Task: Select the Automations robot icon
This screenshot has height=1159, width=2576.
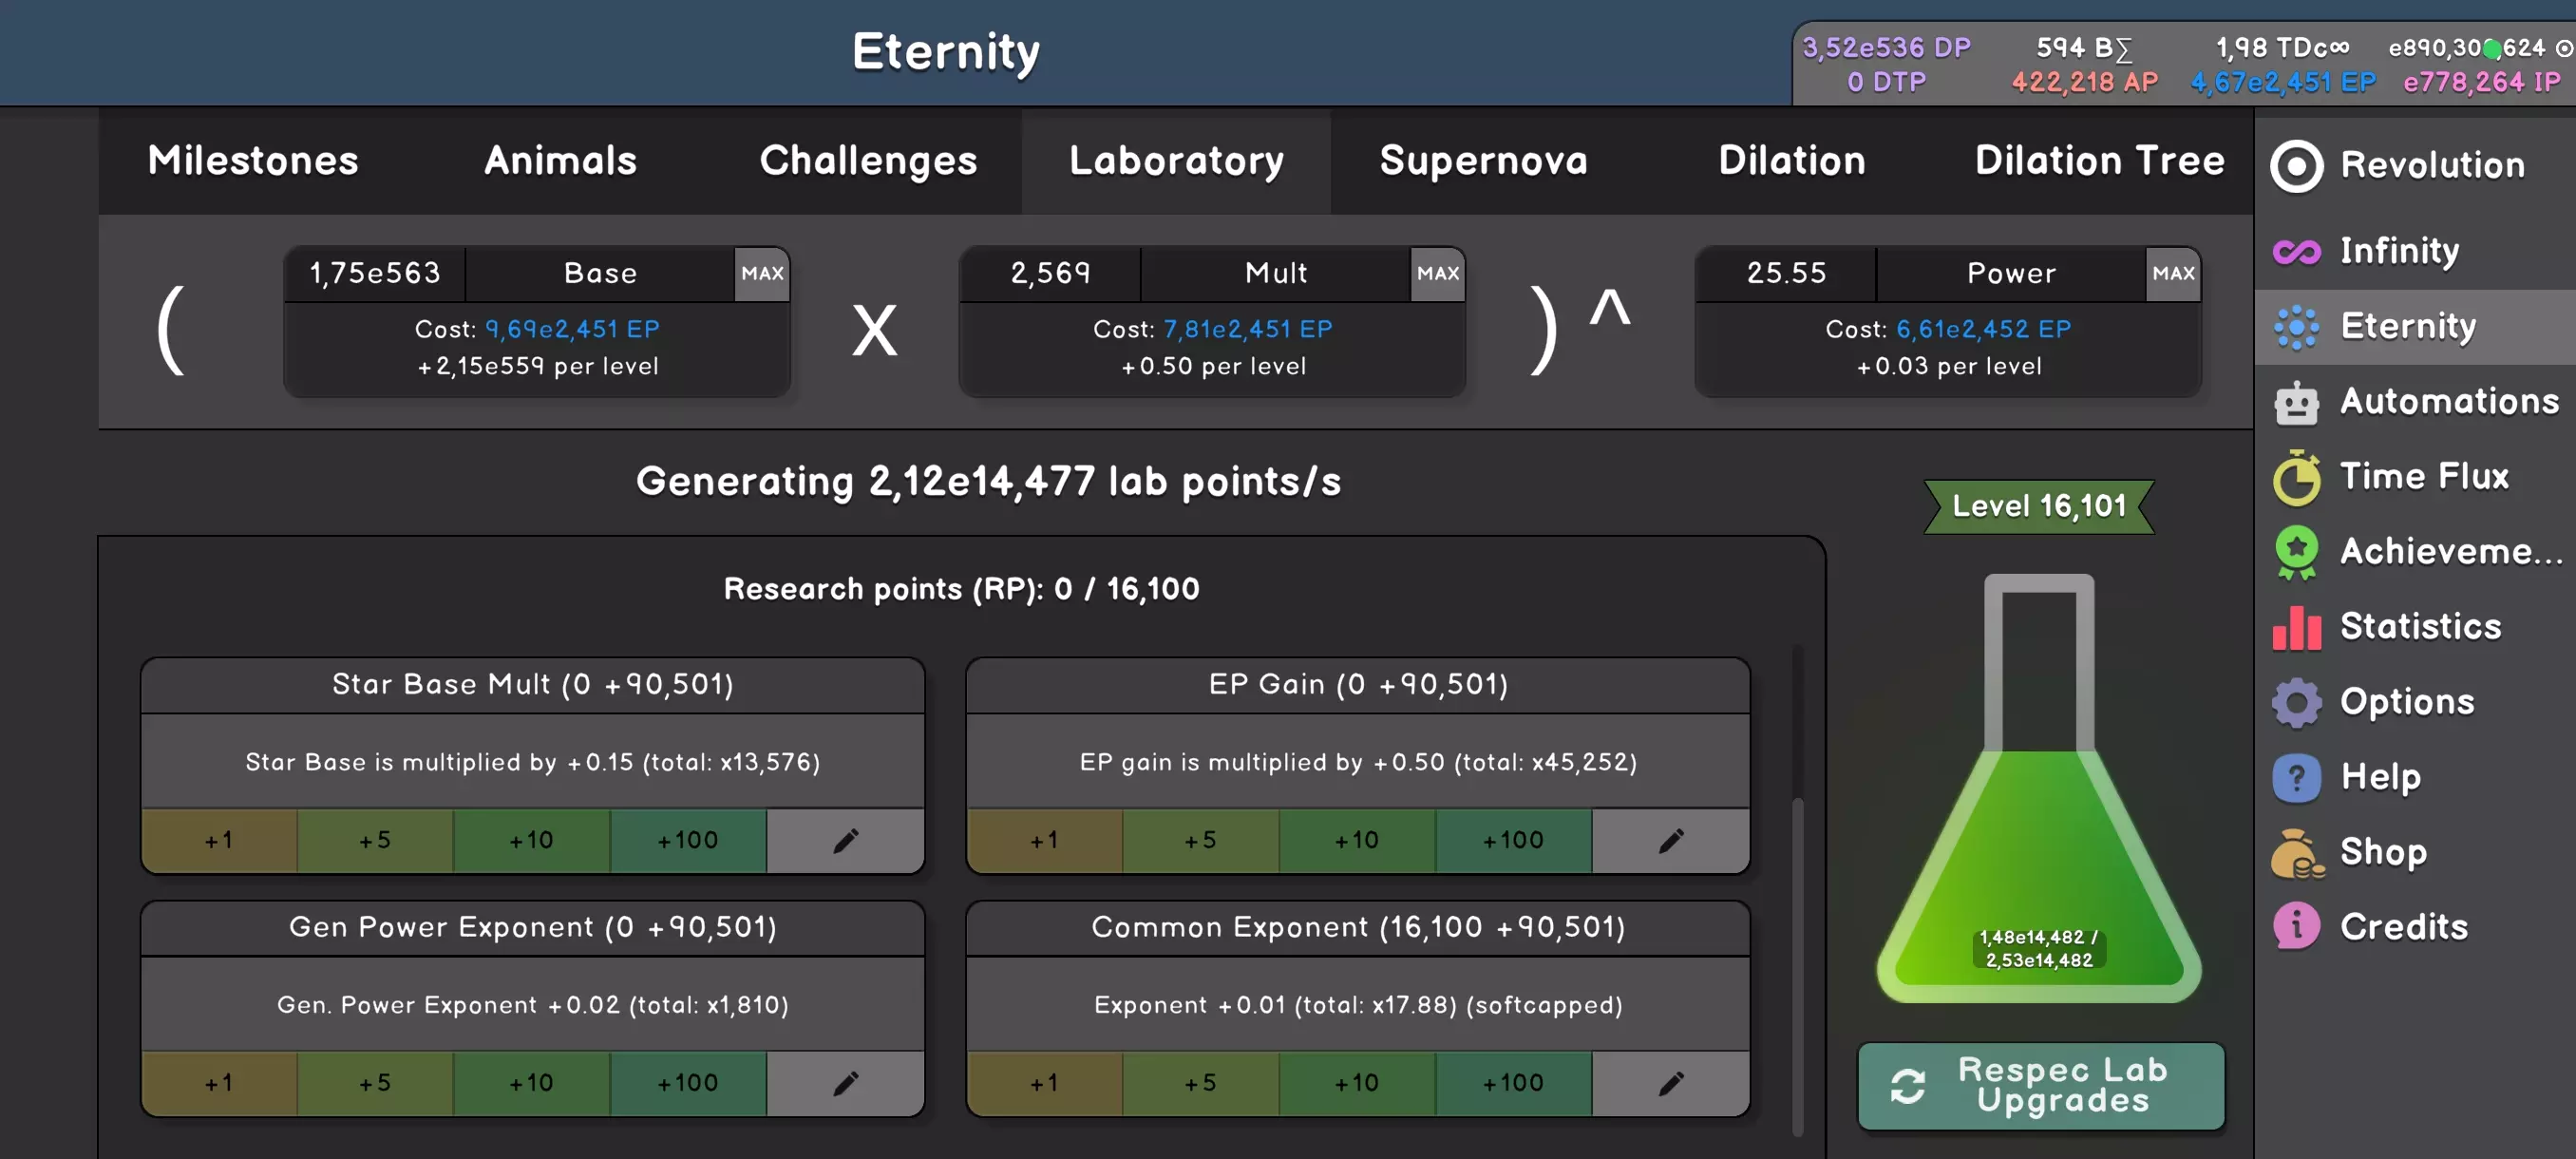Action: 2296,402
